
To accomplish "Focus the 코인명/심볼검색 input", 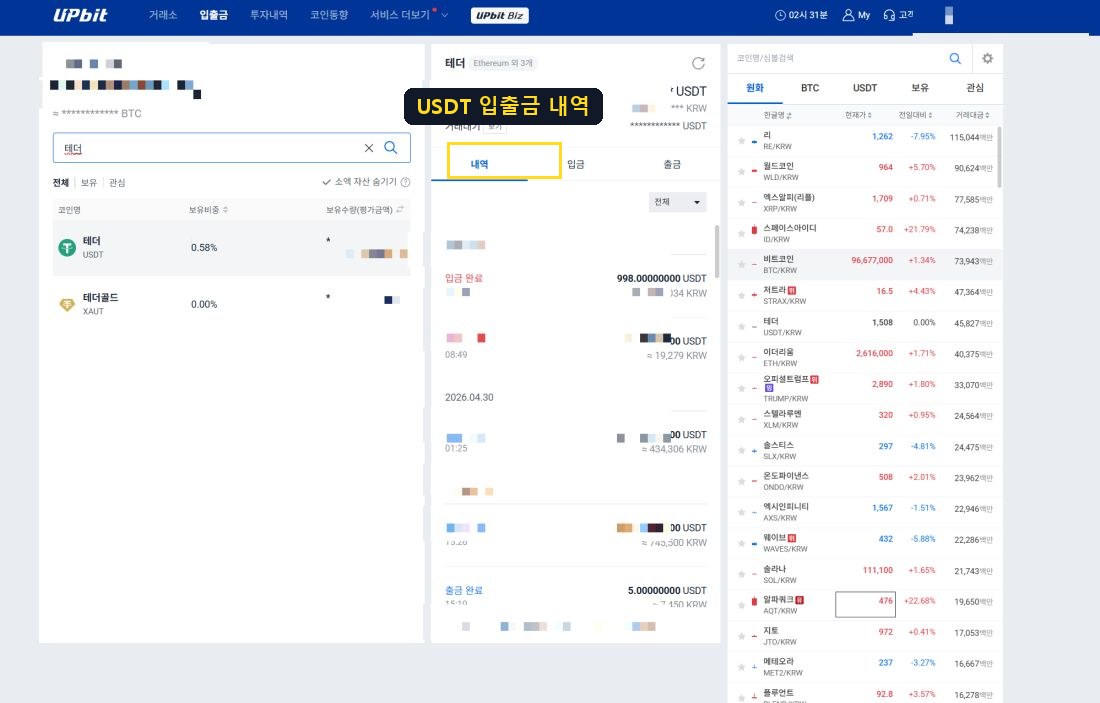I will pyautogui.click(x=835, y=58).
